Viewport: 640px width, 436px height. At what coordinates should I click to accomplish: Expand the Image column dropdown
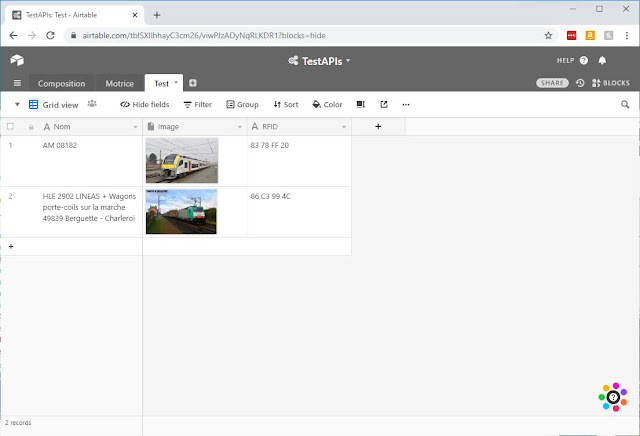[x=240, y=127]
